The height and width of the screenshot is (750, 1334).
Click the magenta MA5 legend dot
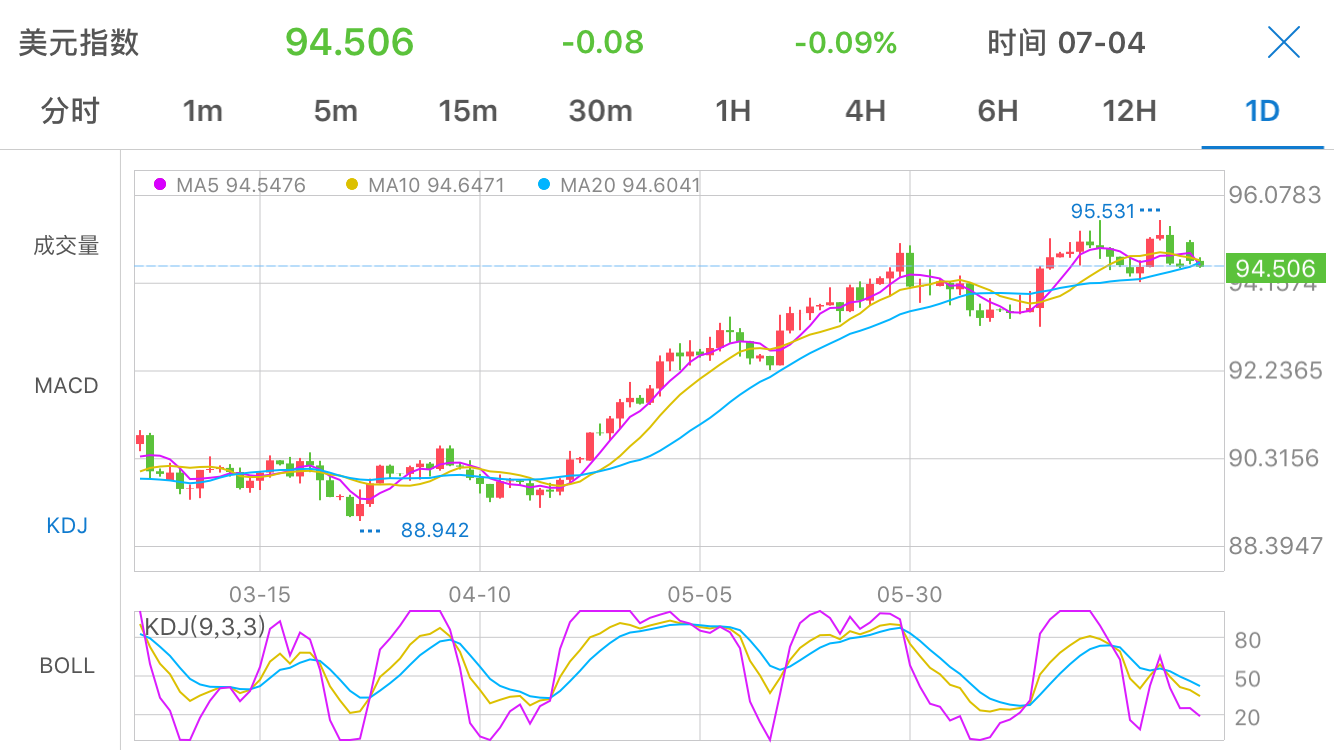[x=160, y=185]
